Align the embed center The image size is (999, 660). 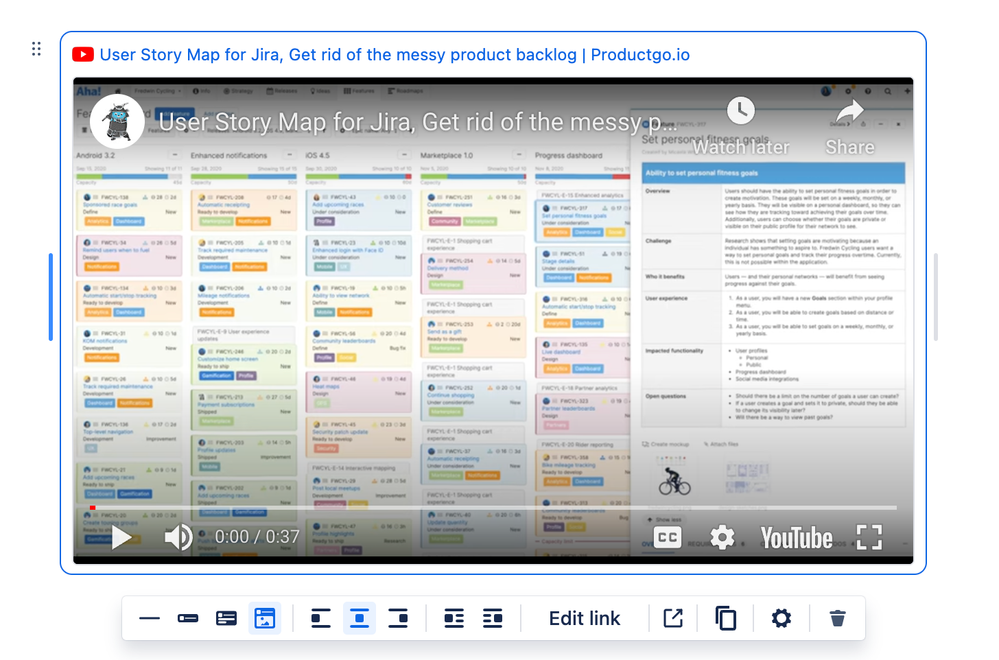[x=359, y=619]
